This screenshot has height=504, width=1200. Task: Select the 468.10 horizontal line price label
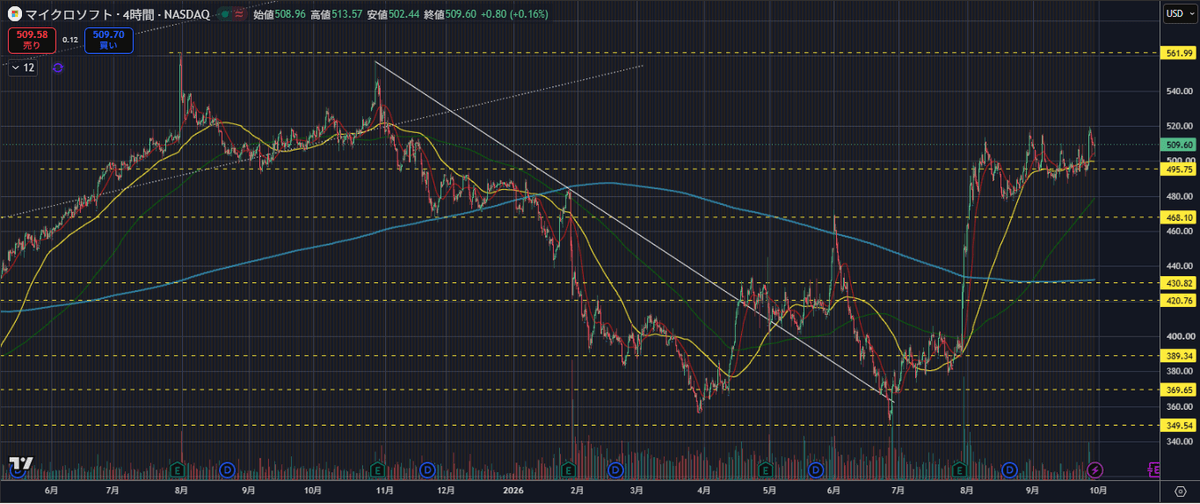(1176, 216)
